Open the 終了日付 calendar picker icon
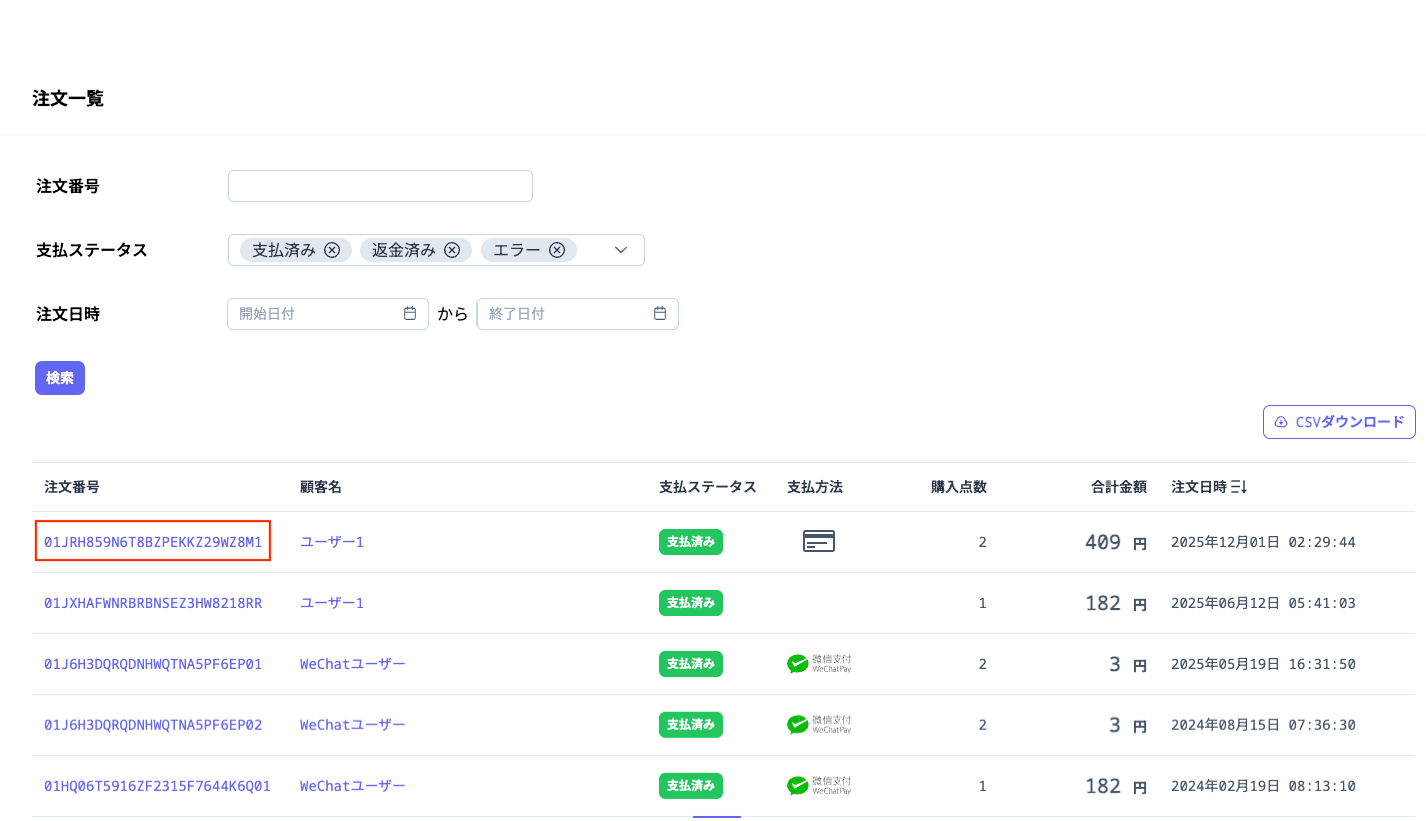The height and width of the screenshot is (821, 1426). pyautogui.click(x=660, y=313)
